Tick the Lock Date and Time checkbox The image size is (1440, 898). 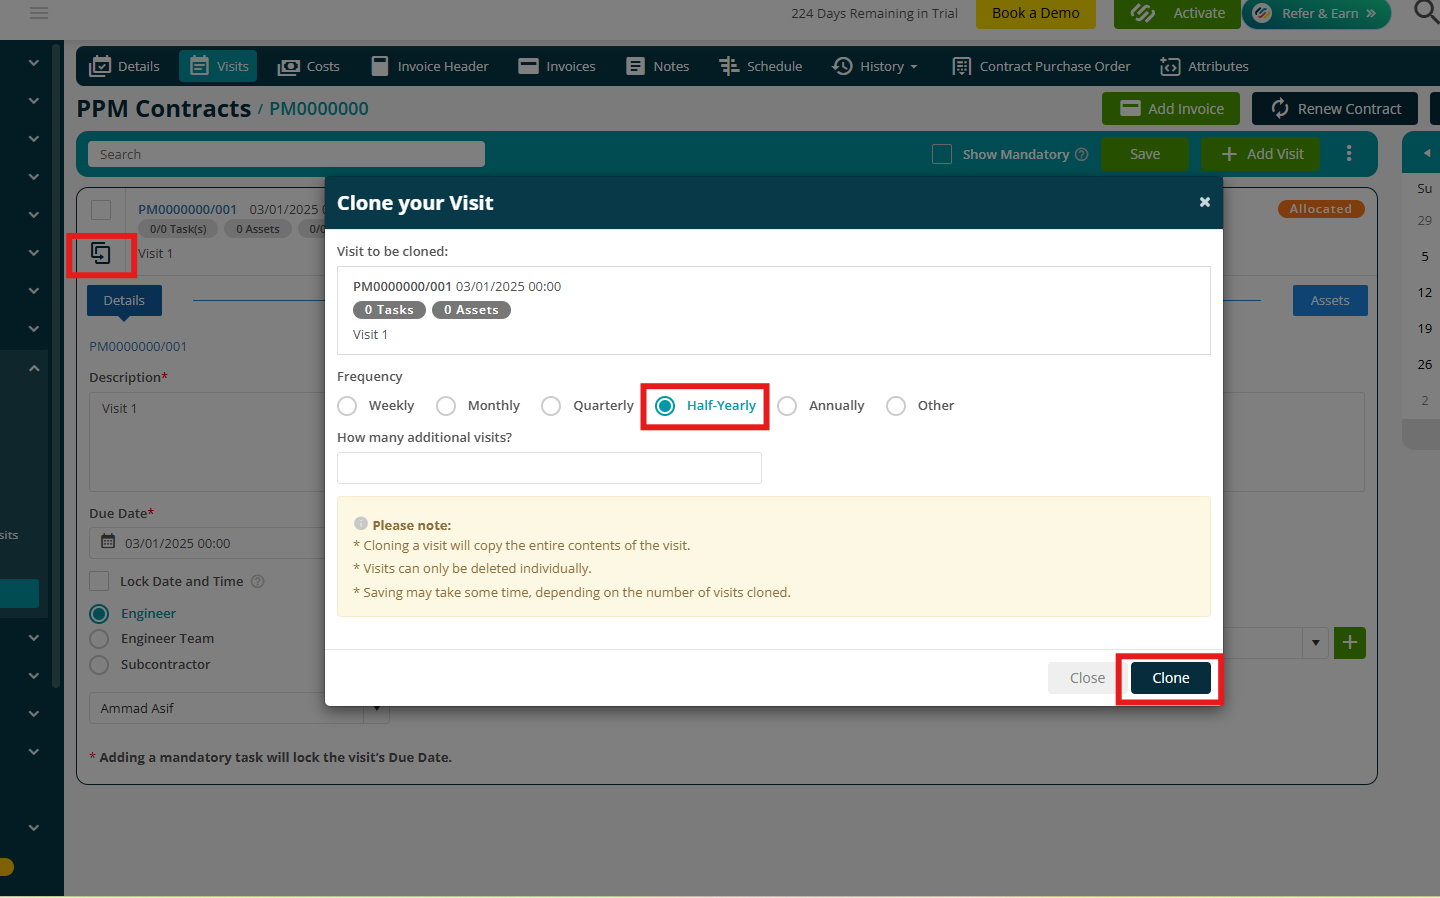click(x=99, y=581)
